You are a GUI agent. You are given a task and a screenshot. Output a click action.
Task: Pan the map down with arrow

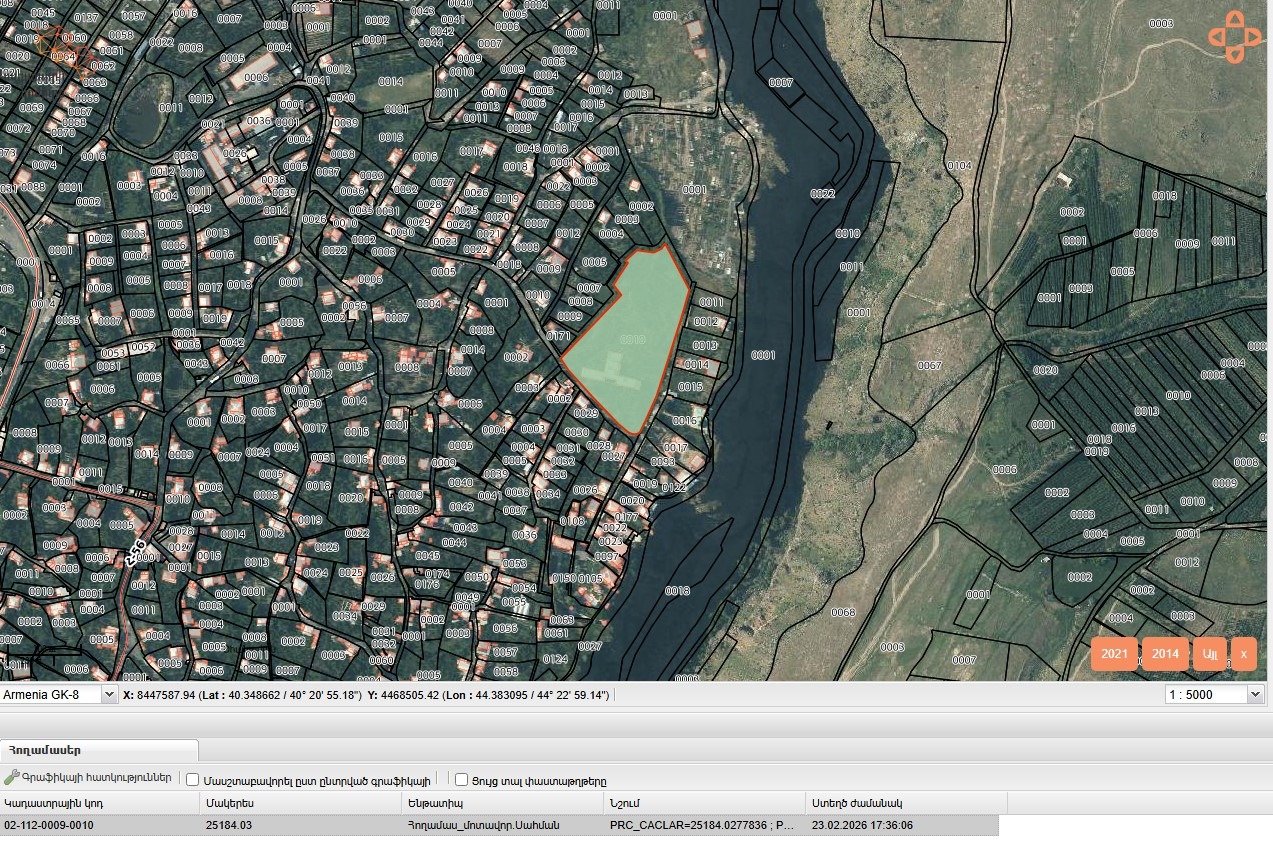pyautogui.click(x=1234, y=56)
